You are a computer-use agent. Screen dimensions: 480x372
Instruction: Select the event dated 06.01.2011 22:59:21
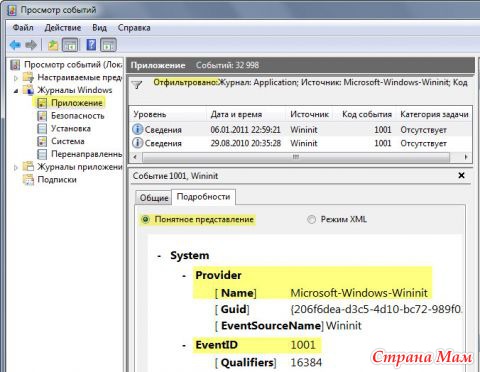(301, 129)
